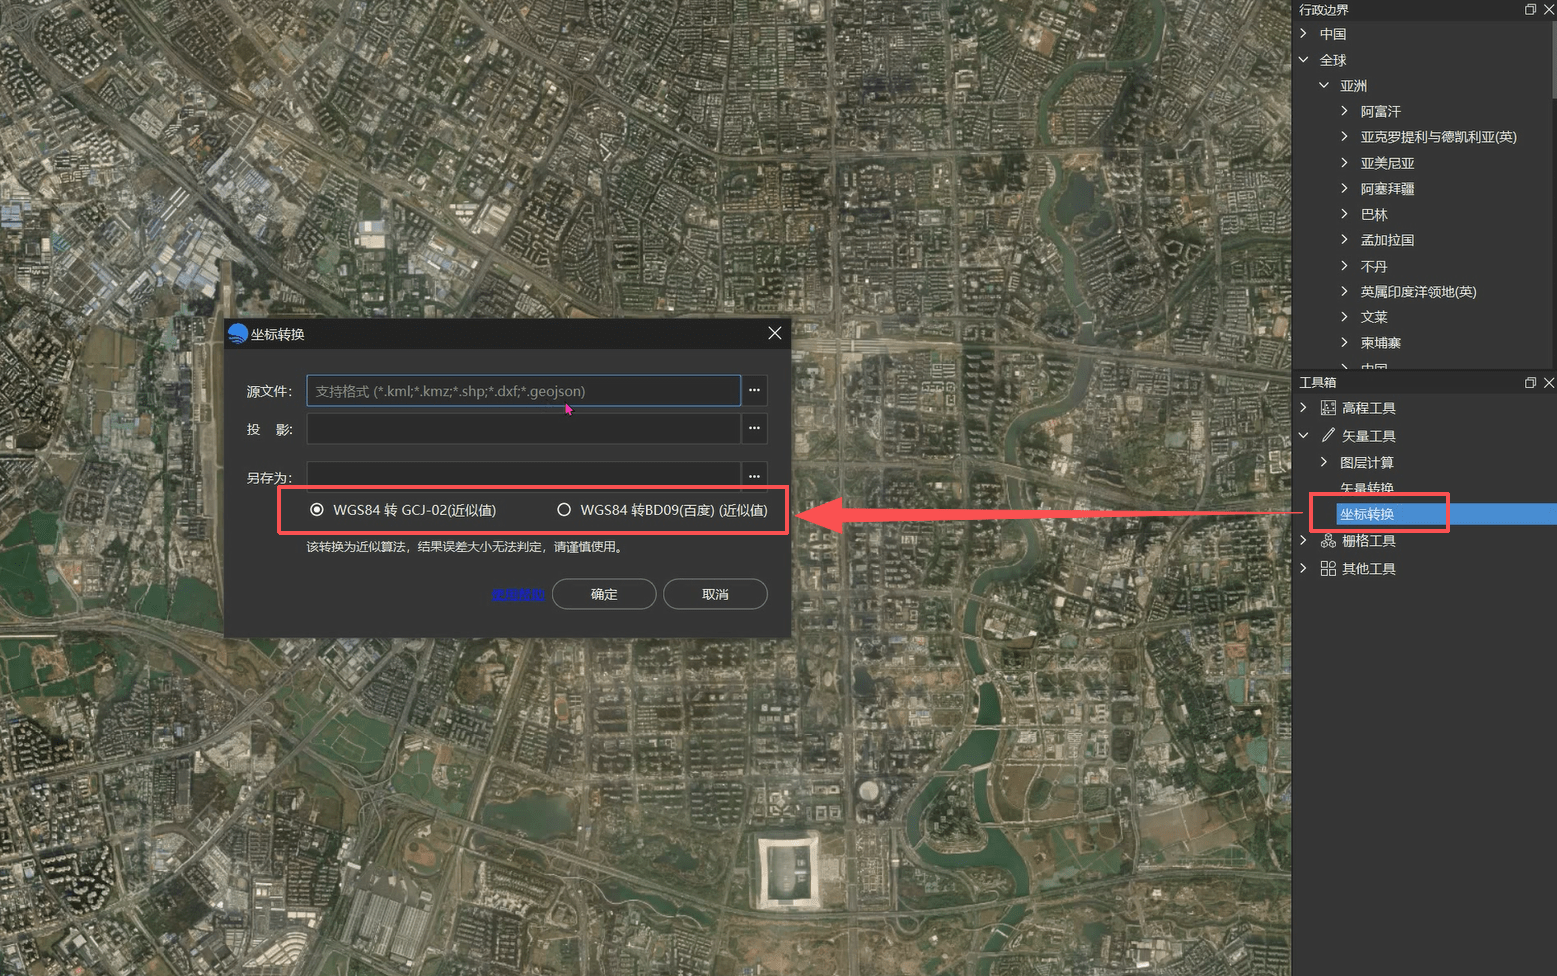Screen dimensions: 1557x976
Task: Open the projection picker beside 投影 field
Action: [755, 428]
